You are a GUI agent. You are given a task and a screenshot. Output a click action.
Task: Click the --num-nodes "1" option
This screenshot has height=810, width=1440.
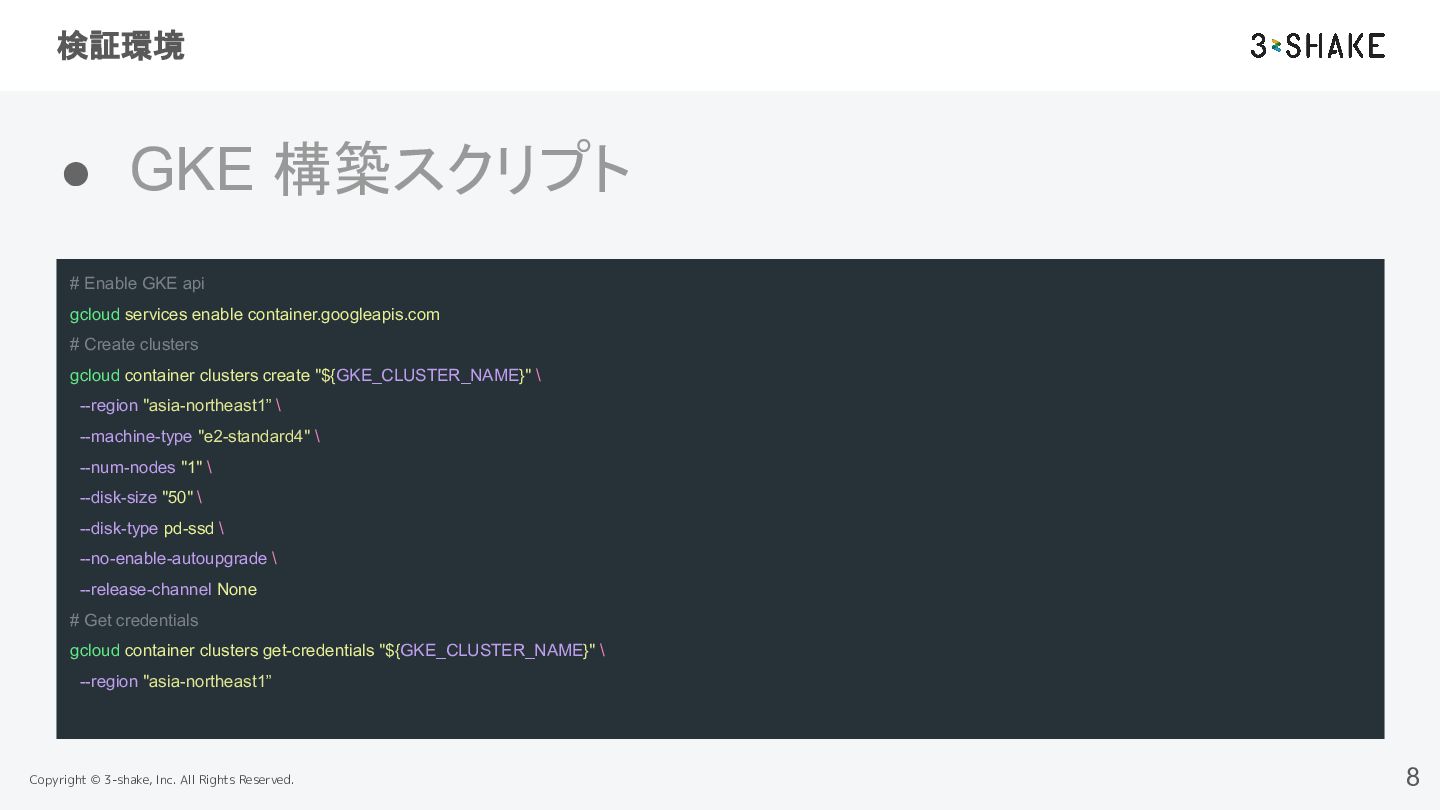coord(145,467)
